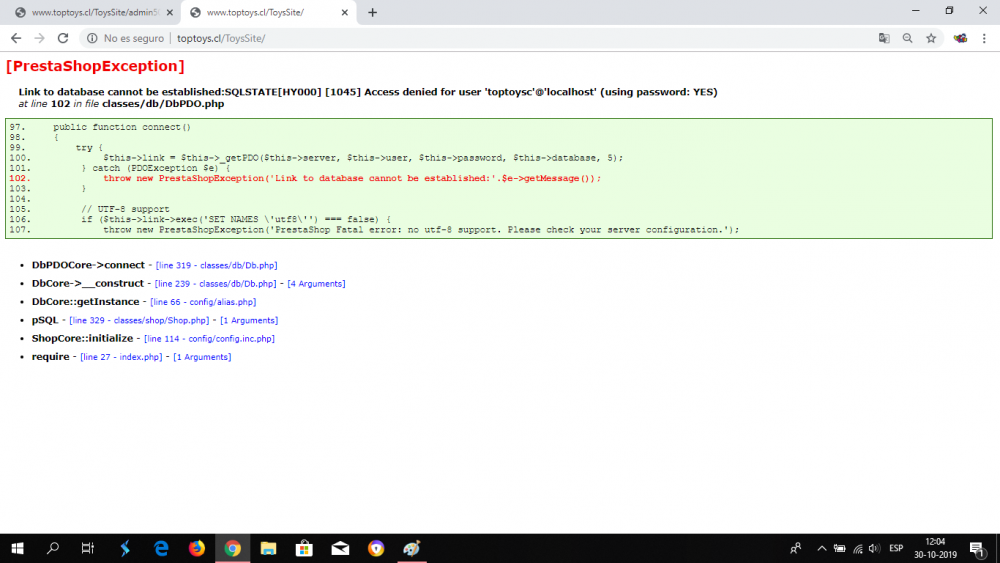Open the colorful browser extension icon
Image resolution: width=1000 pixels, height=563 pixels.
click(960, 38)
